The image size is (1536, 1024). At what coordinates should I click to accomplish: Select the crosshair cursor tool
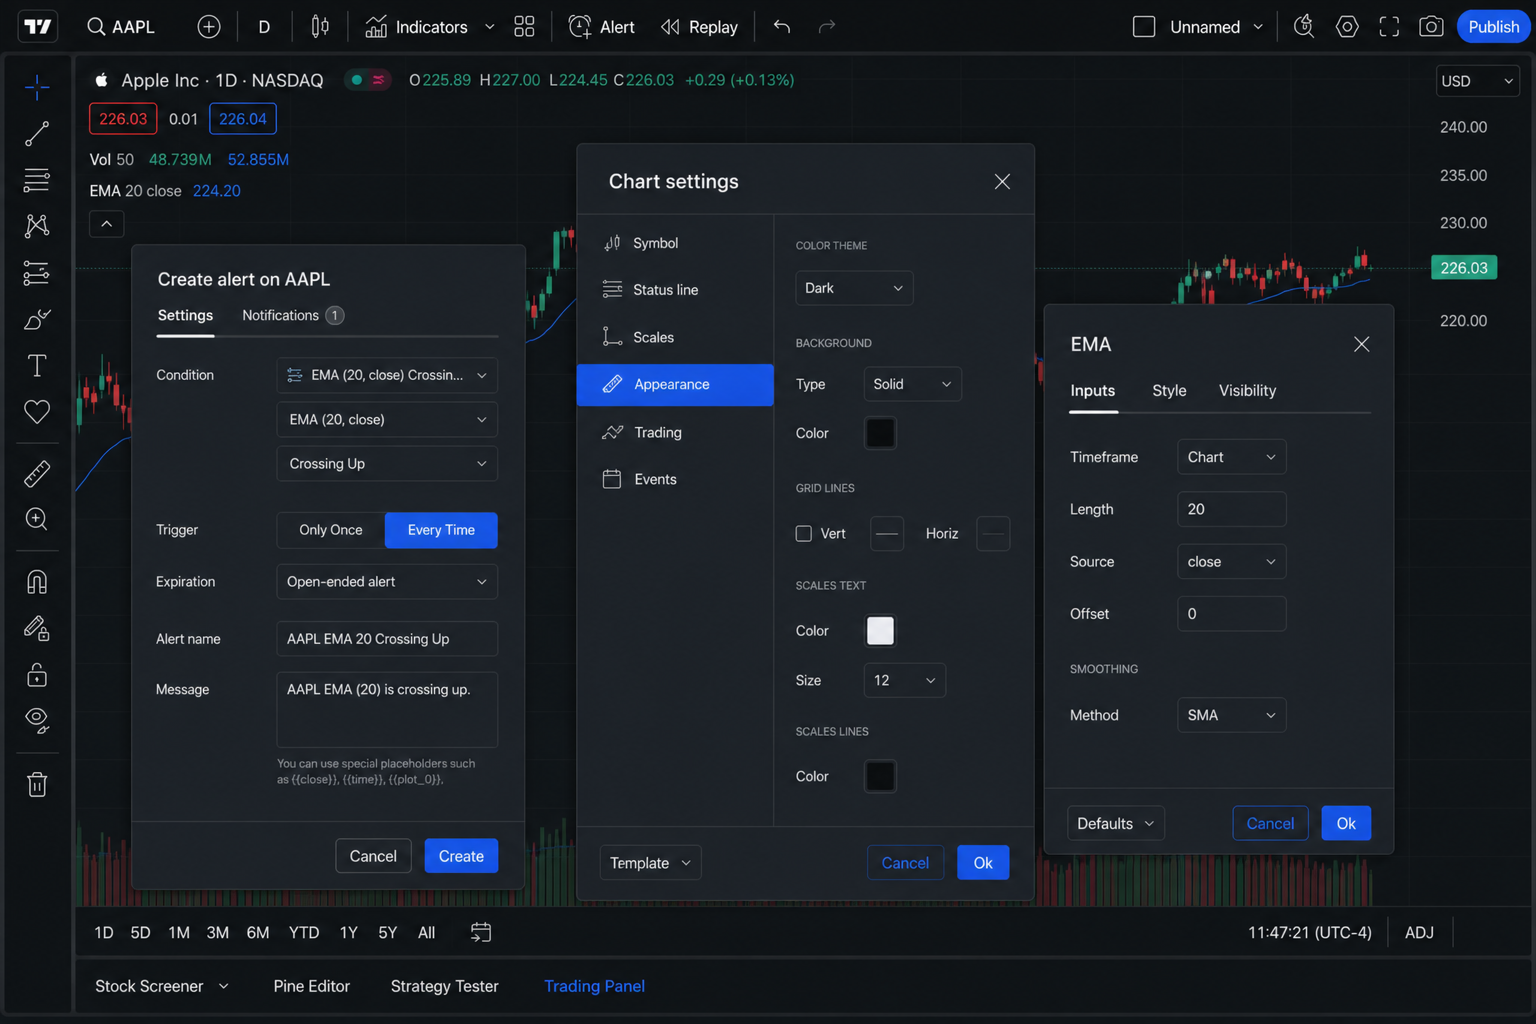[37, 88]
